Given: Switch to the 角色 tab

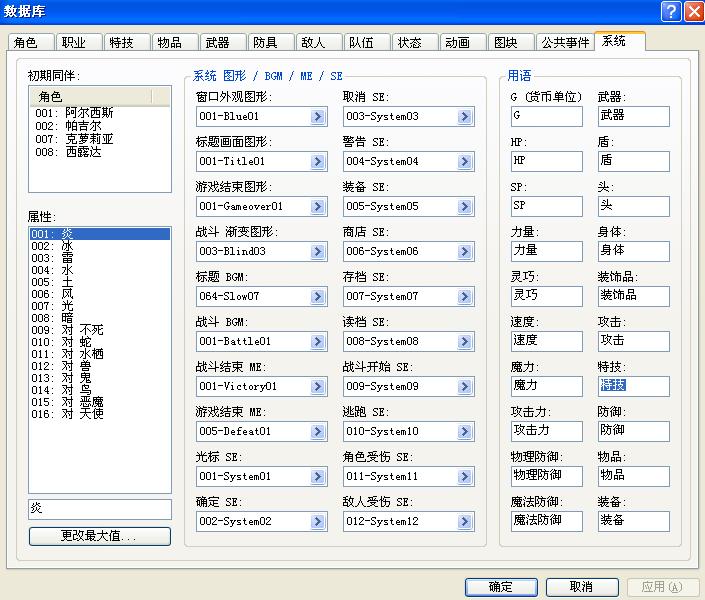Looking at the screenshot, I should coord(31,42).
